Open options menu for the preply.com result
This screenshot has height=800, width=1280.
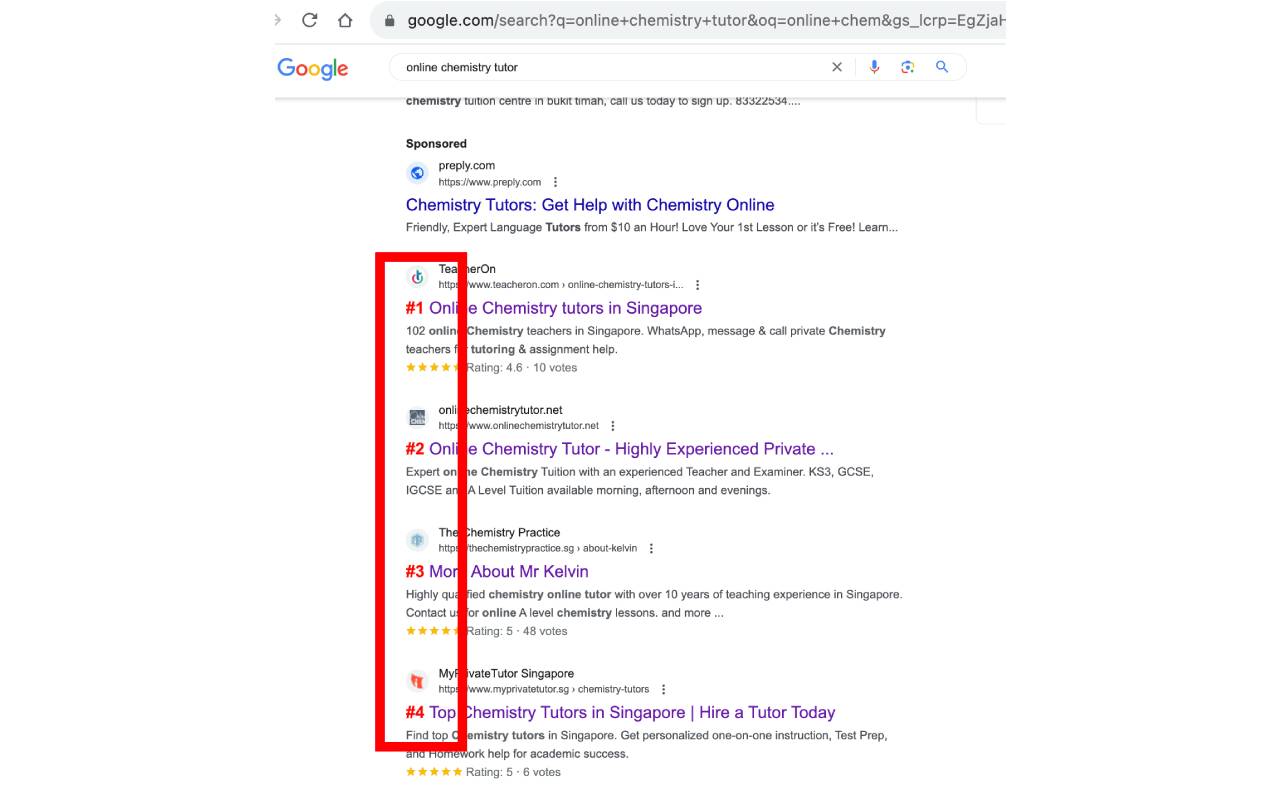pyautogui.click(x=555, y=182)
